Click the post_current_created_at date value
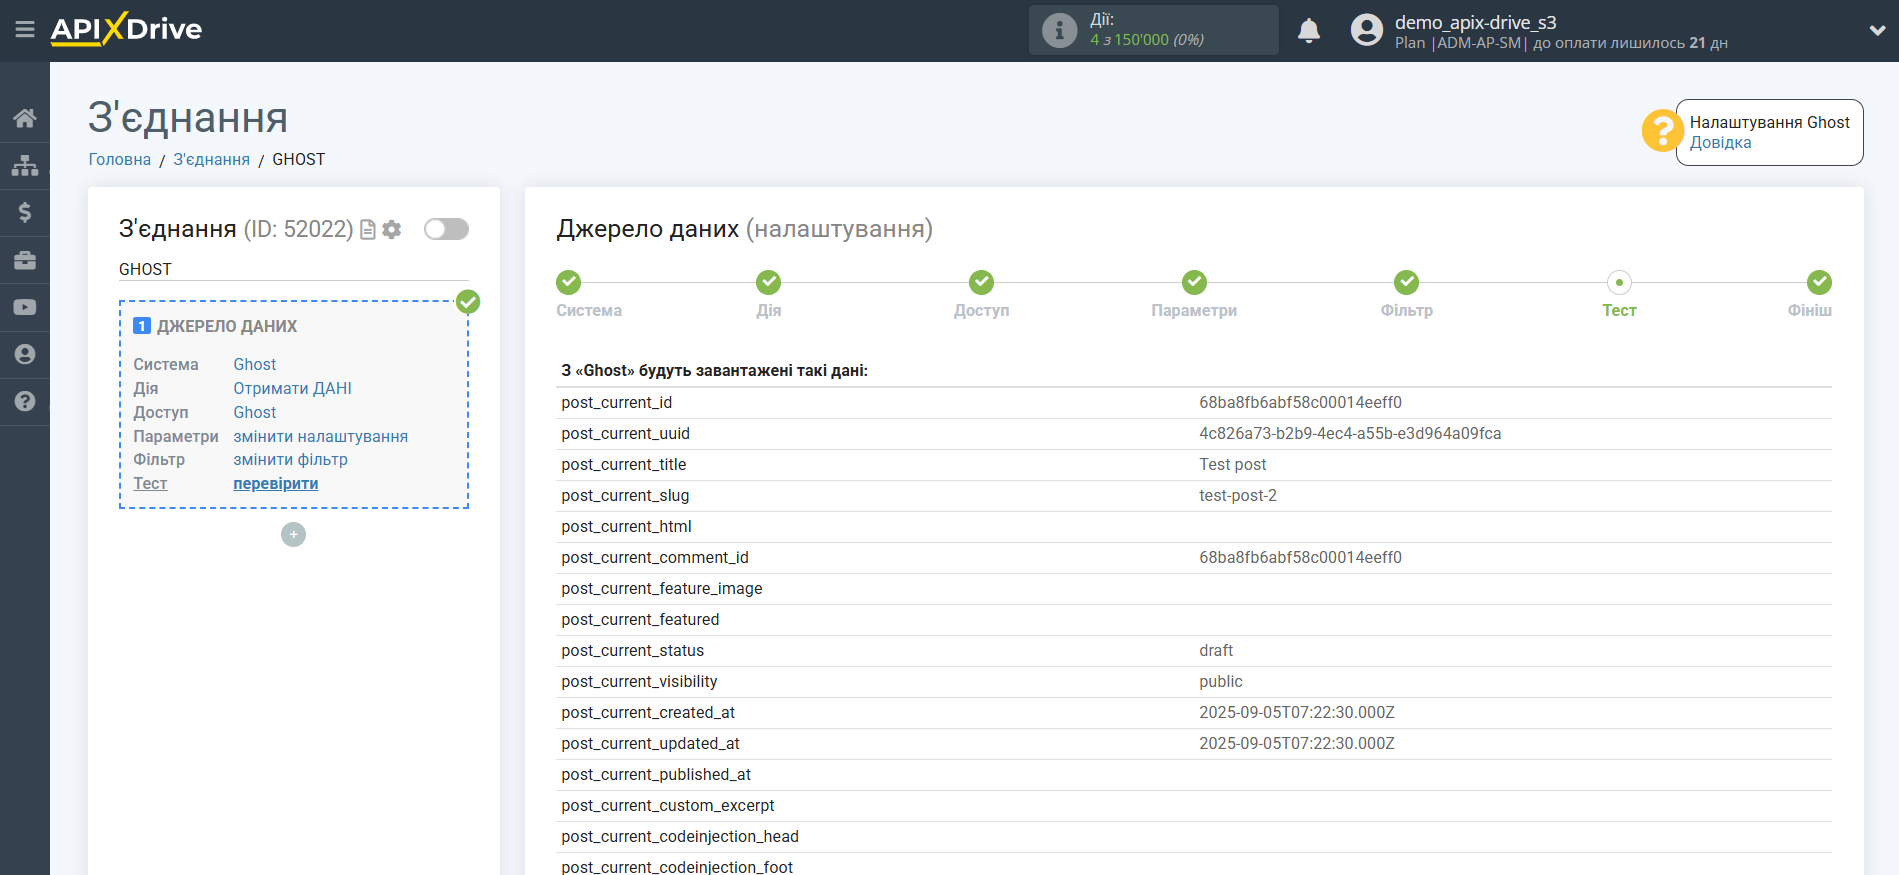The width and height of the screenshot is (1899, 875). click(x=1297, y=712)
